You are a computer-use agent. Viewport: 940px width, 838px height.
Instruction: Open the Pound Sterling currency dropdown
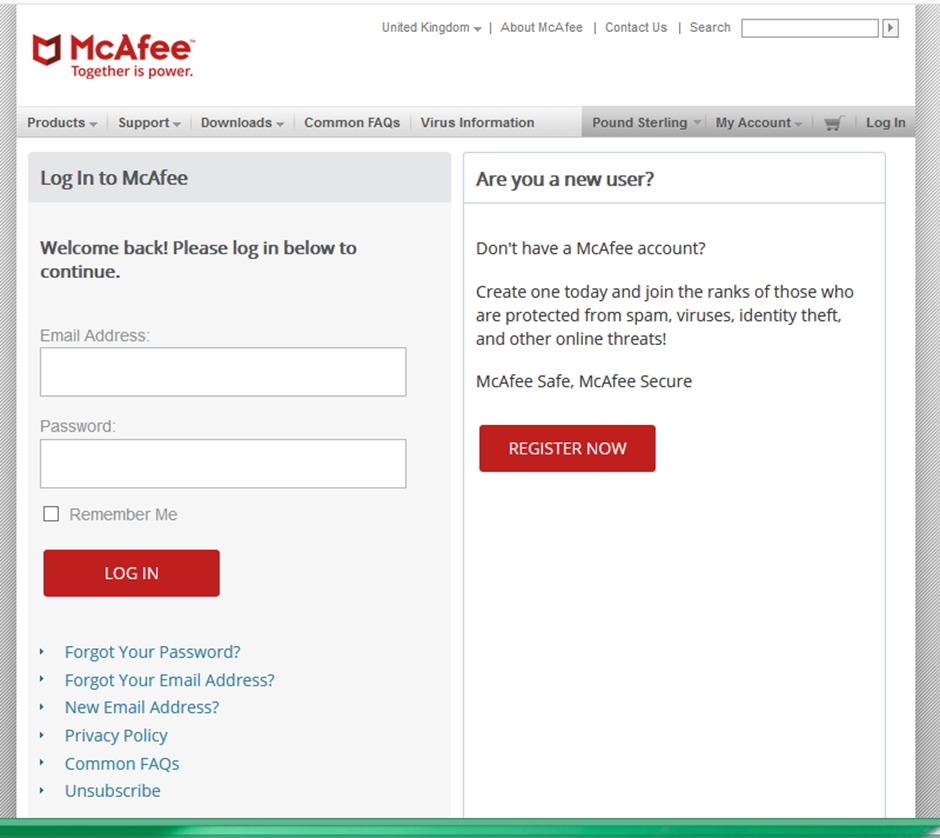646,122
